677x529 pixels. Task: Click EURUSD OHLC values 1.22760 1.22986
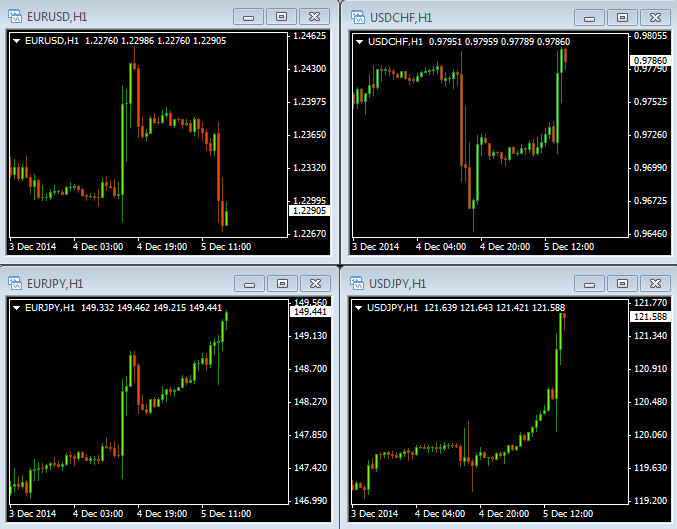tap(120, 41)
